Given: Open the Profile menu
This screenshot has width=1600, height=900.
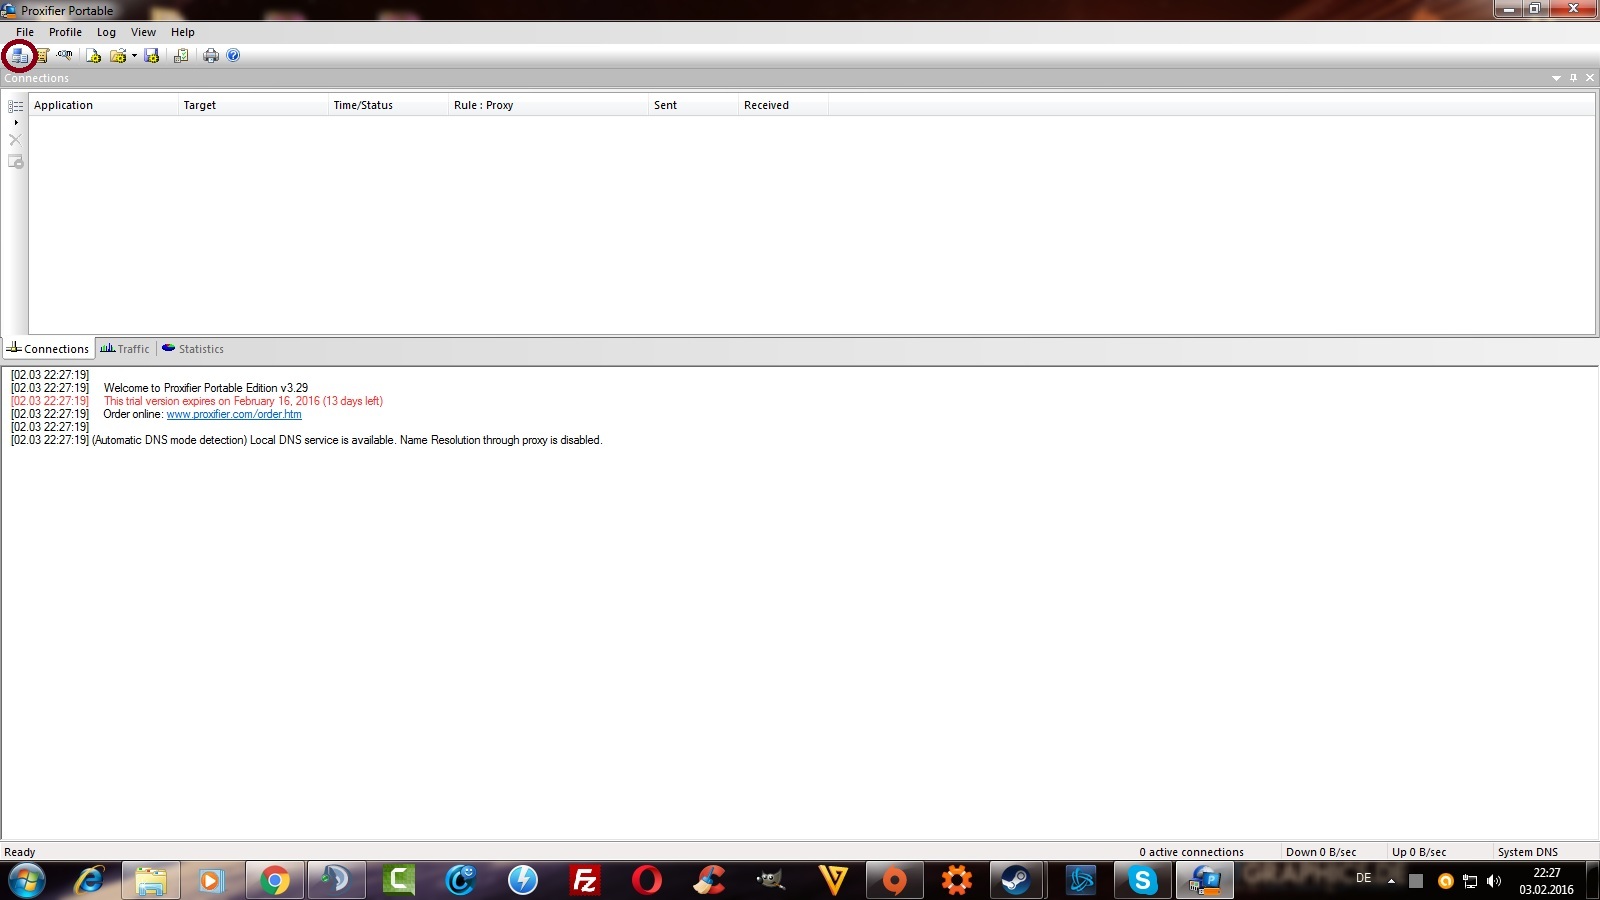Looking at the screenshot, I should tap(65, 32).
